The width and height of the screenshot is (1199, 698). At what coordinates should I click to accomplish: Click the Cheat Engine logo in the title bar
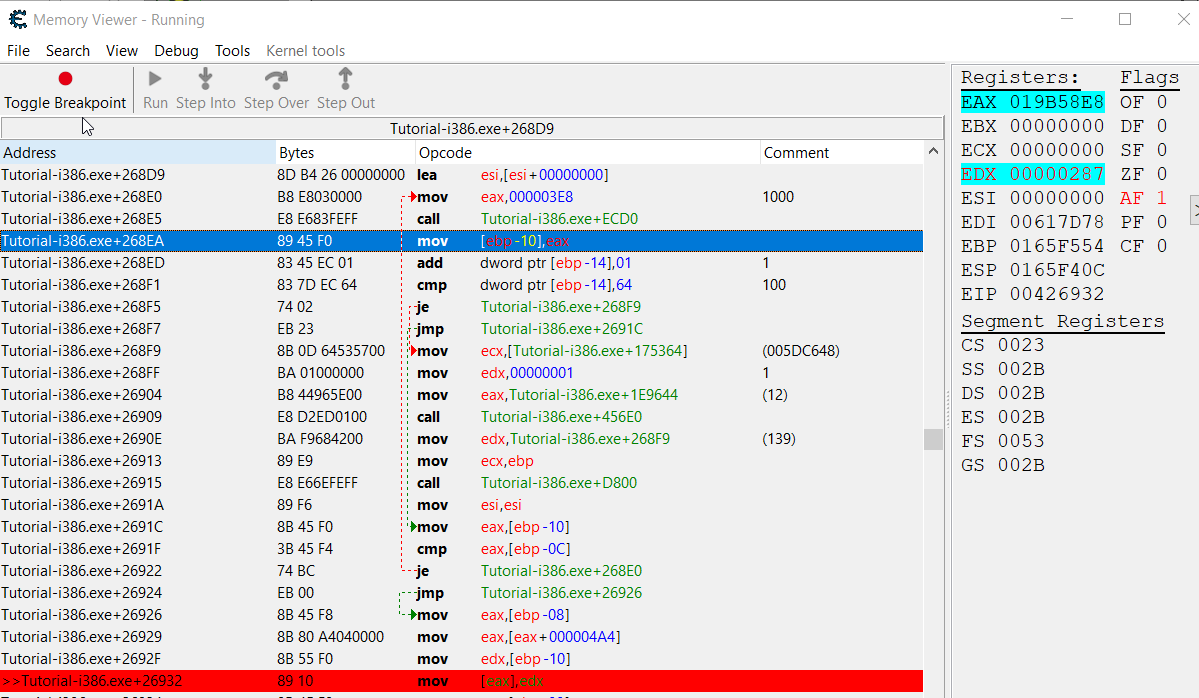coord(18,18)
